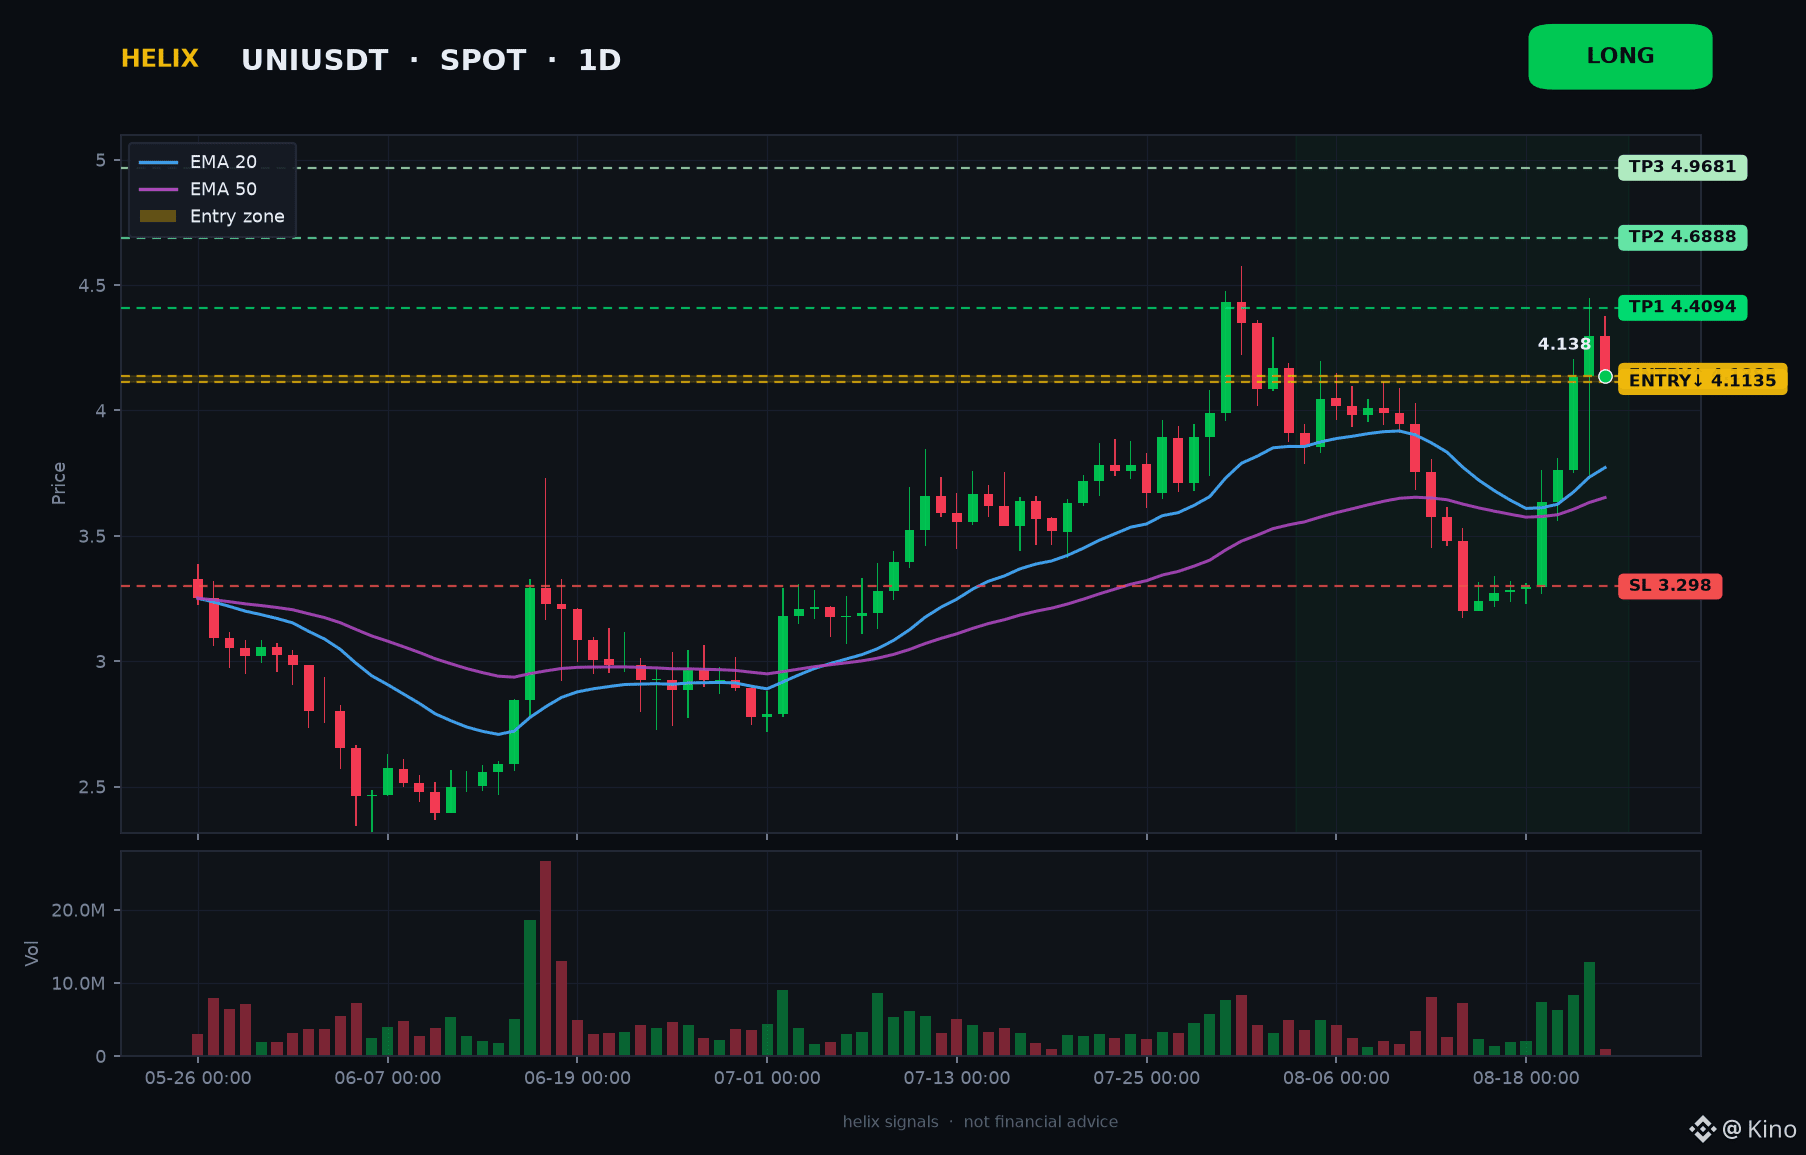Click the 07-25 00:00 date label
This screenshot has width=1806, height=1155.
(x=1146, y=1078)
